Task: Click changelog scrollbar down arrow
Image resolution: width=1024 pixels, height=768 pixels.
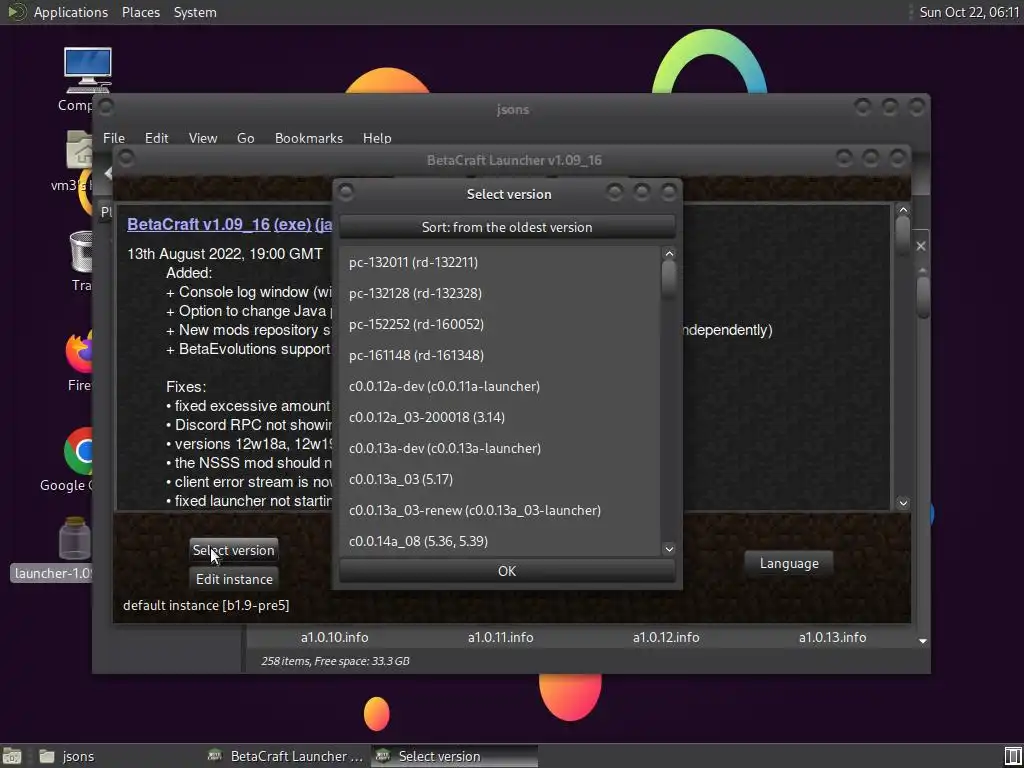Action: click(x=903, y=503)
